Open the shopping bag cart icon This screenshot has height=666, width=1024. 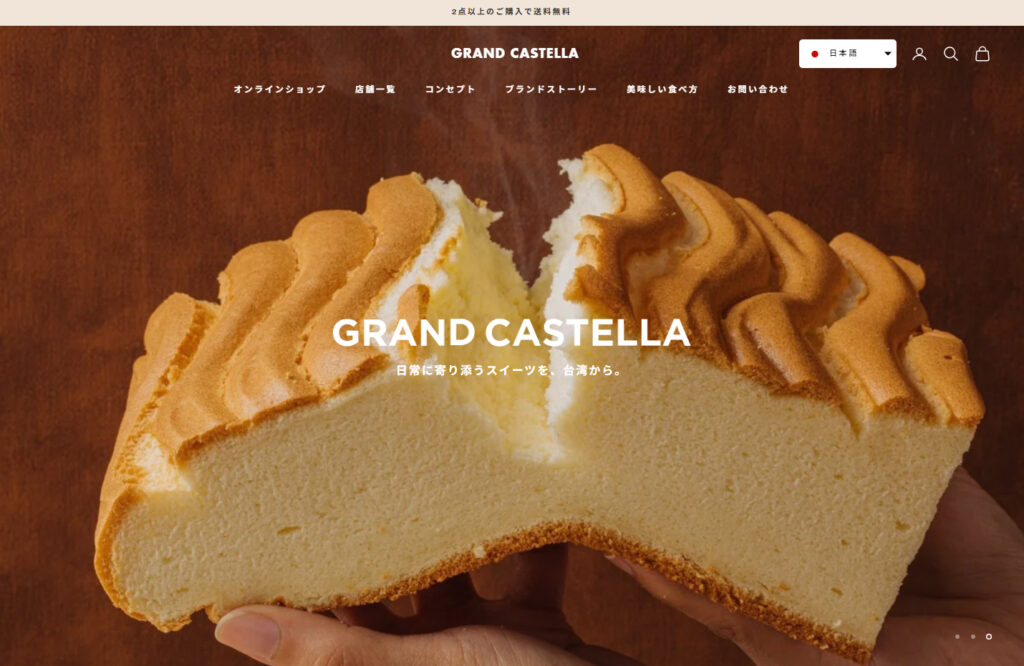tap(982, 54)
